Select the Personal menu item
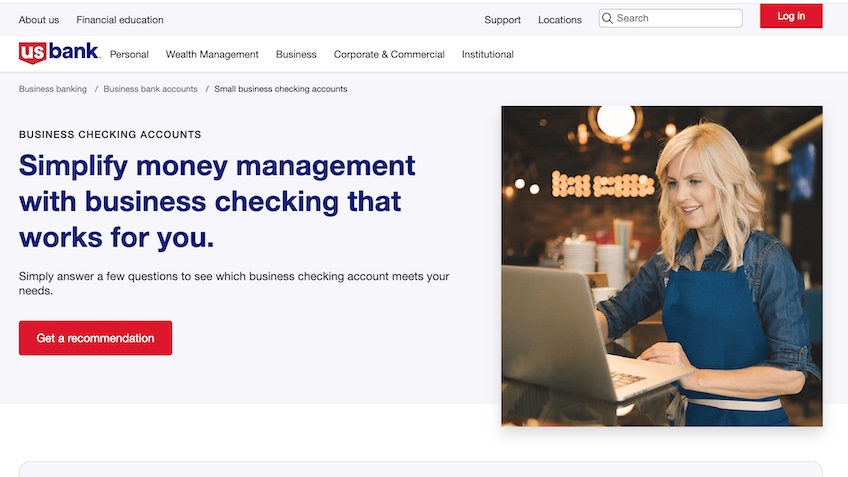The image size is (848, 477). pos(129,55)
